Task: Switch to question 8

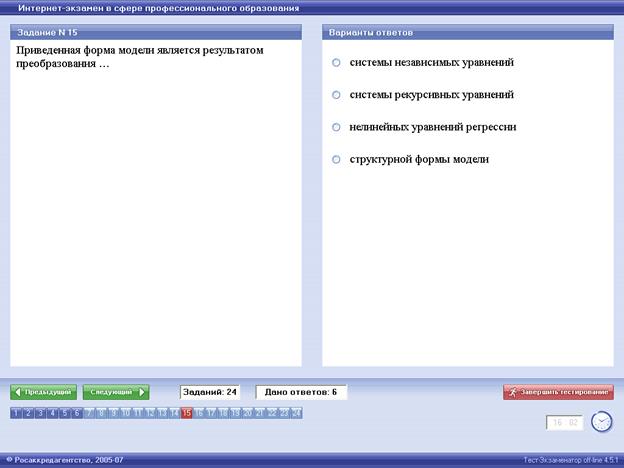Action: pos(101,413)
